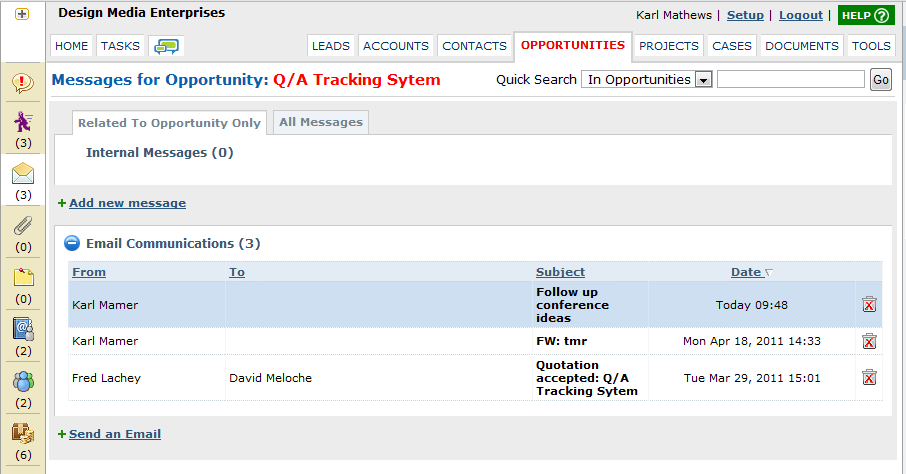This screenshot has height=474, width=906.
Task: Open the people group sidebar icon
Action: pos(23,382)
